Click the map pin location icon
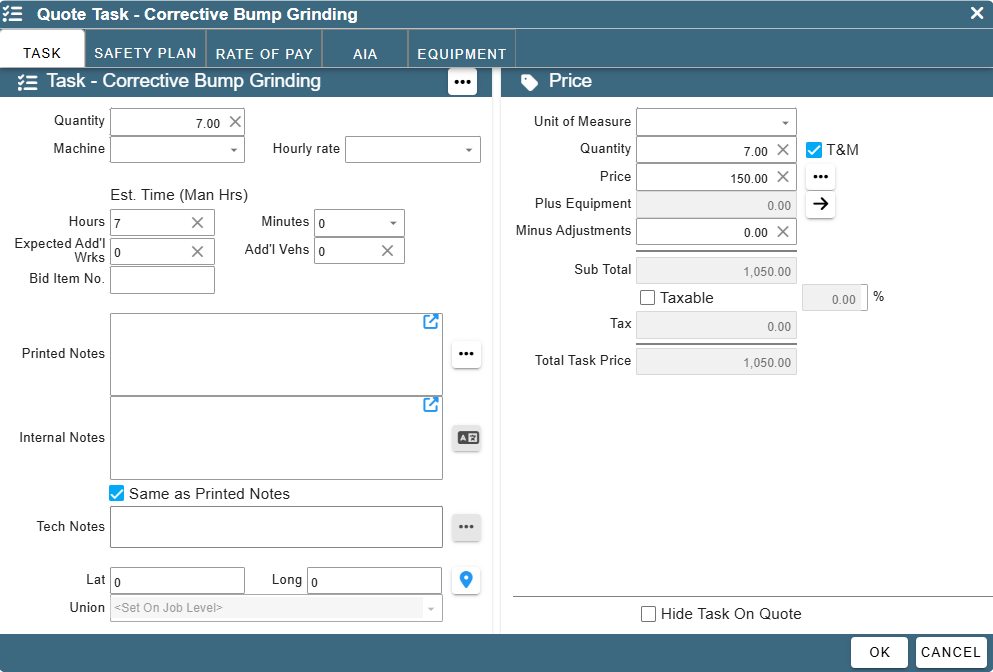 (466, 580)
